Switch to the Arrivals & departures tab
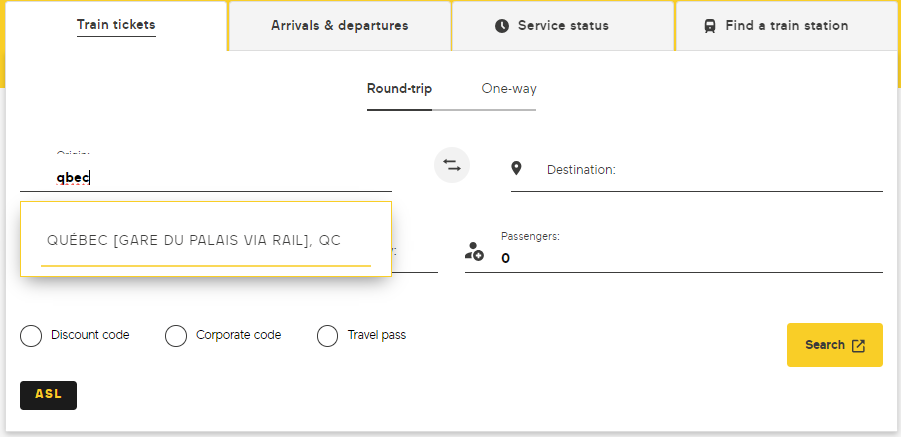The height and width of the screenshot is (437, 901). click(340, 26)
